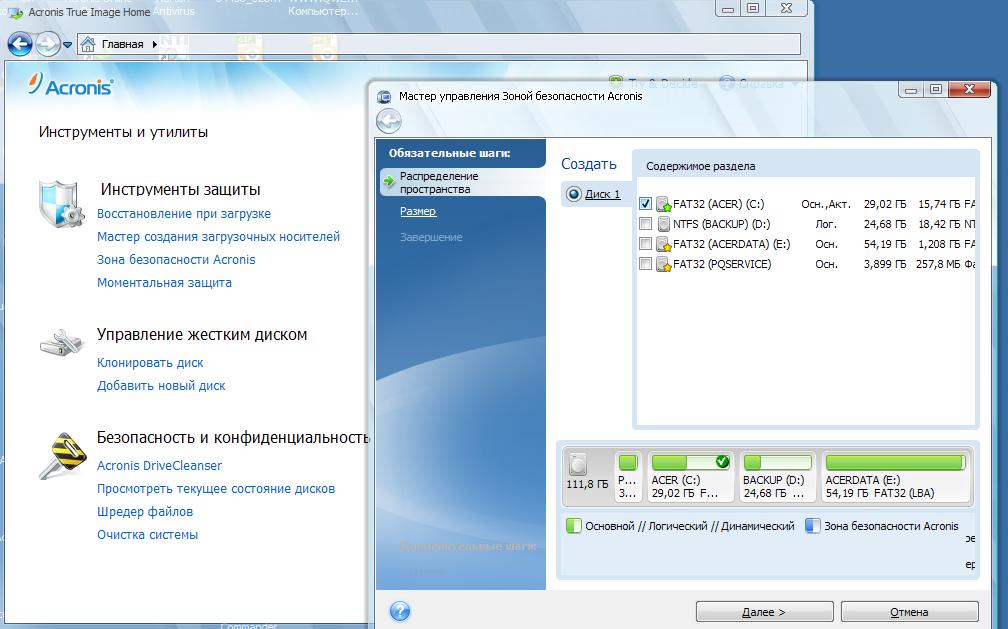Click the hard disk management icon
This screenshot has width=1008, height=629.
pos(61,341)
